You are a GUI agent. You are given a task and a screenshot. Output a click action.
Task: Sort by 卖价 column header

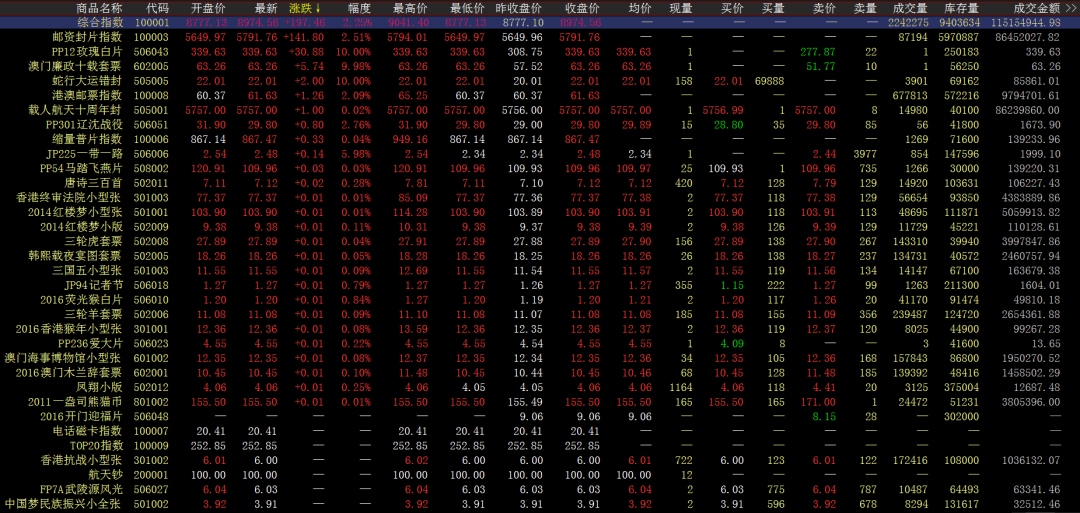[x=824, y=8]
